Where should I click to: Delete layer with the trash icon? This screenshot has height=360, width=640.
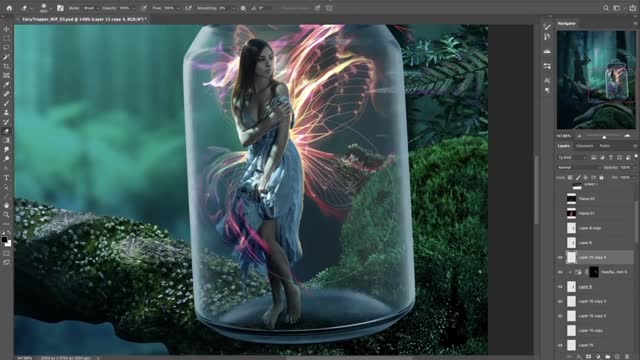pyautogui.click(x=627, y=357)
